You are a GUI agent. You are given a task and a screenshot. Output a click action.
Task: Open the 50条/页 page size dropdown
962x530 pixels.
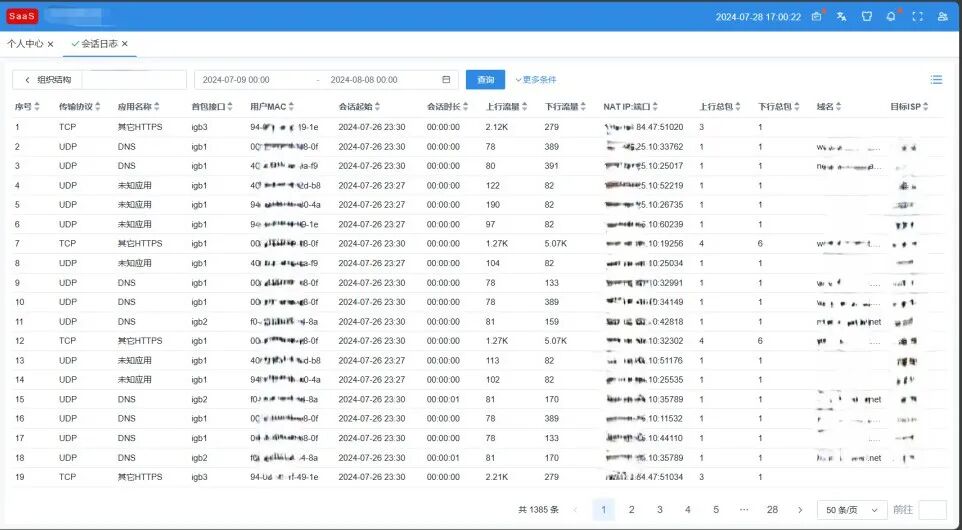click(x=852, y=510)
